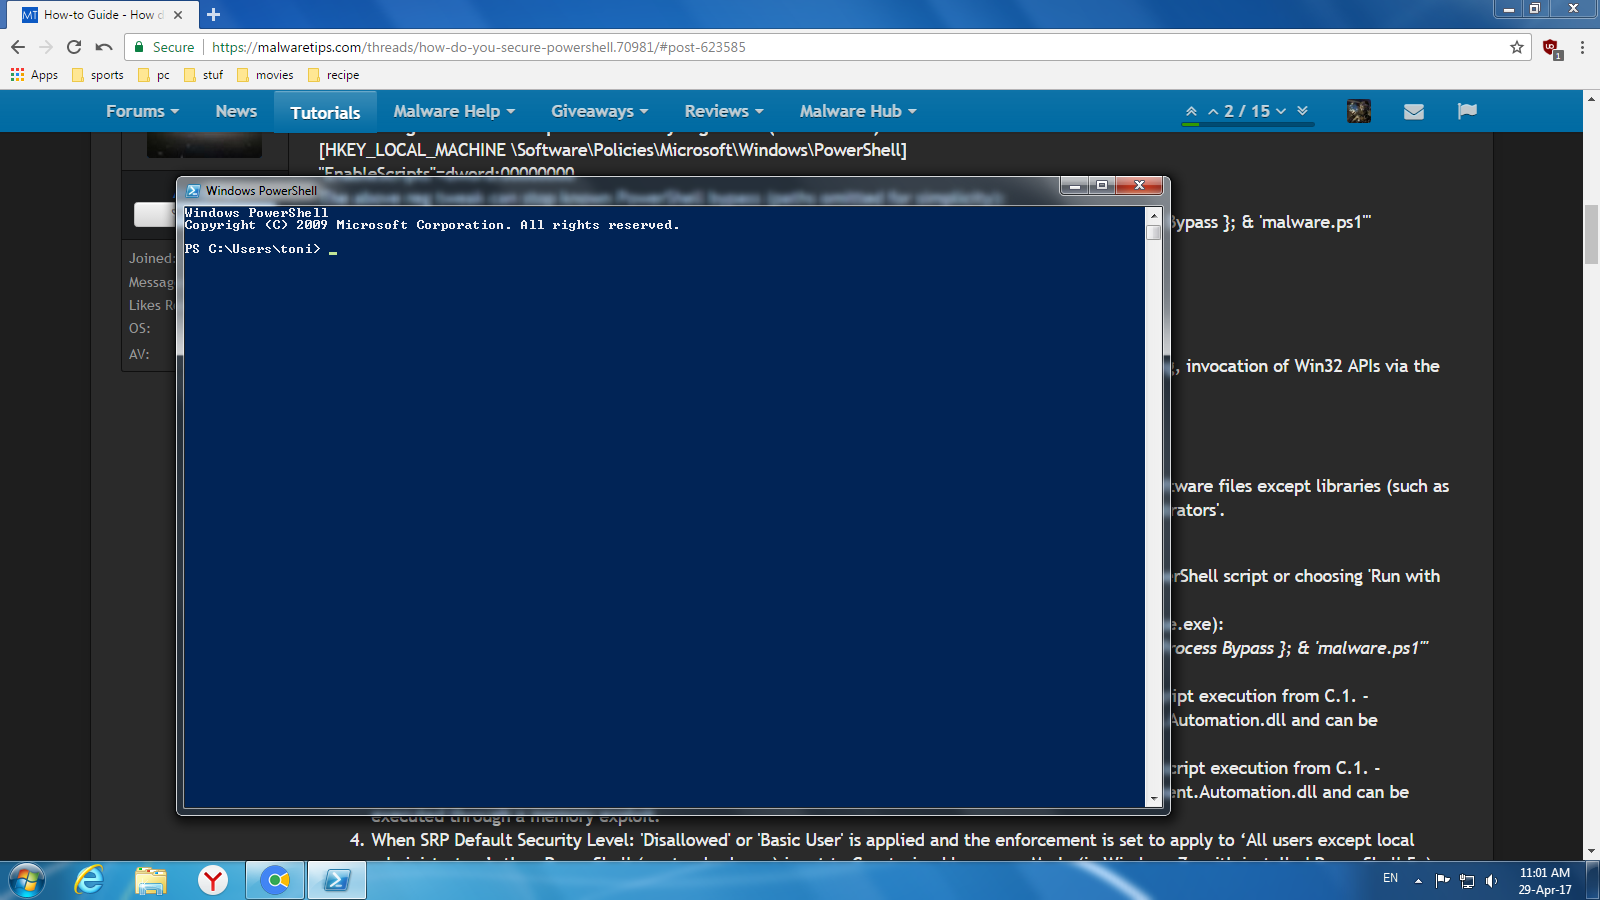
Task: Launch Yandex browser from the taskbar
Action: point(212,880)
